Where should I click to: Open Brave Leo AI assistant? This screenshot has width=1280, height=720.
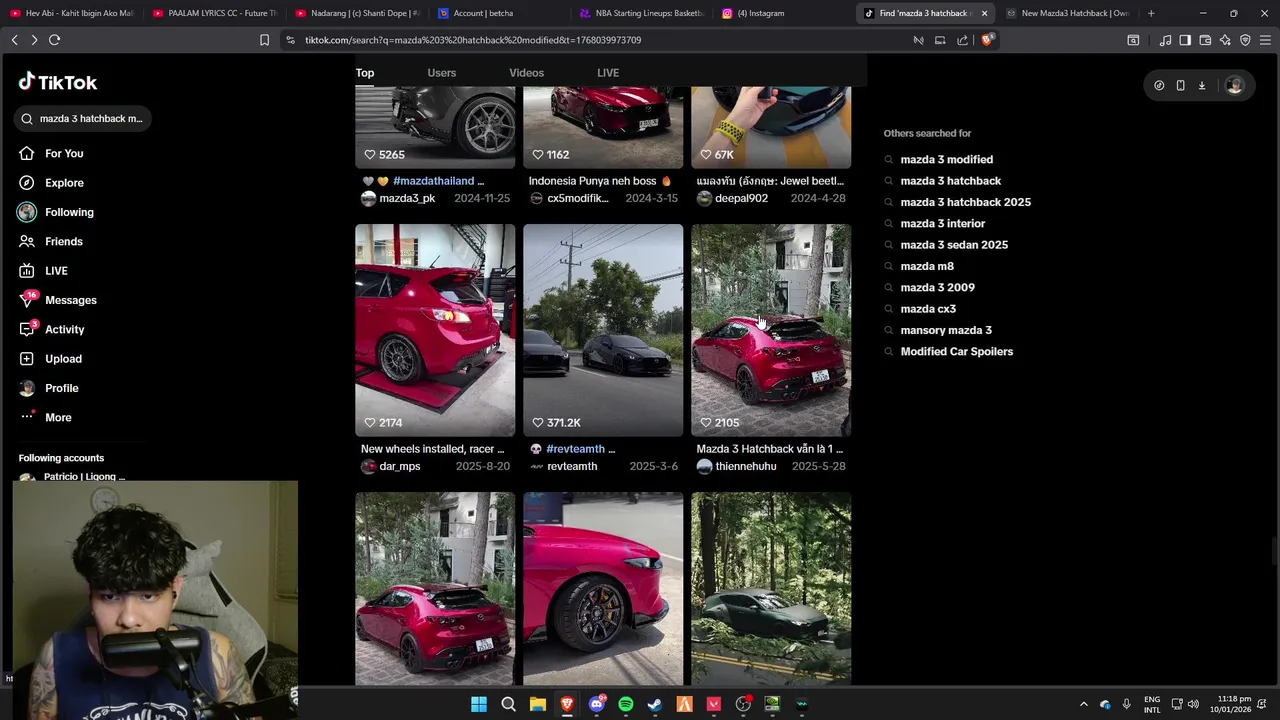coord(1225,40)
